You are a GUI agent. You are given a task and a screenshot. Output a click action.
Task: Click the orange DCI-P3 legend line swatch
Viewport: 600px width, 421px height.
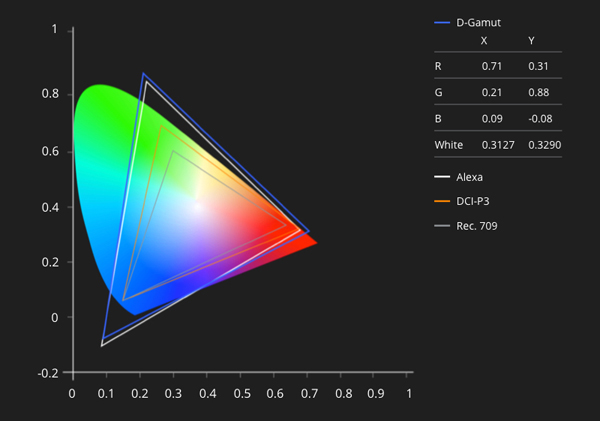pos(443,201)
